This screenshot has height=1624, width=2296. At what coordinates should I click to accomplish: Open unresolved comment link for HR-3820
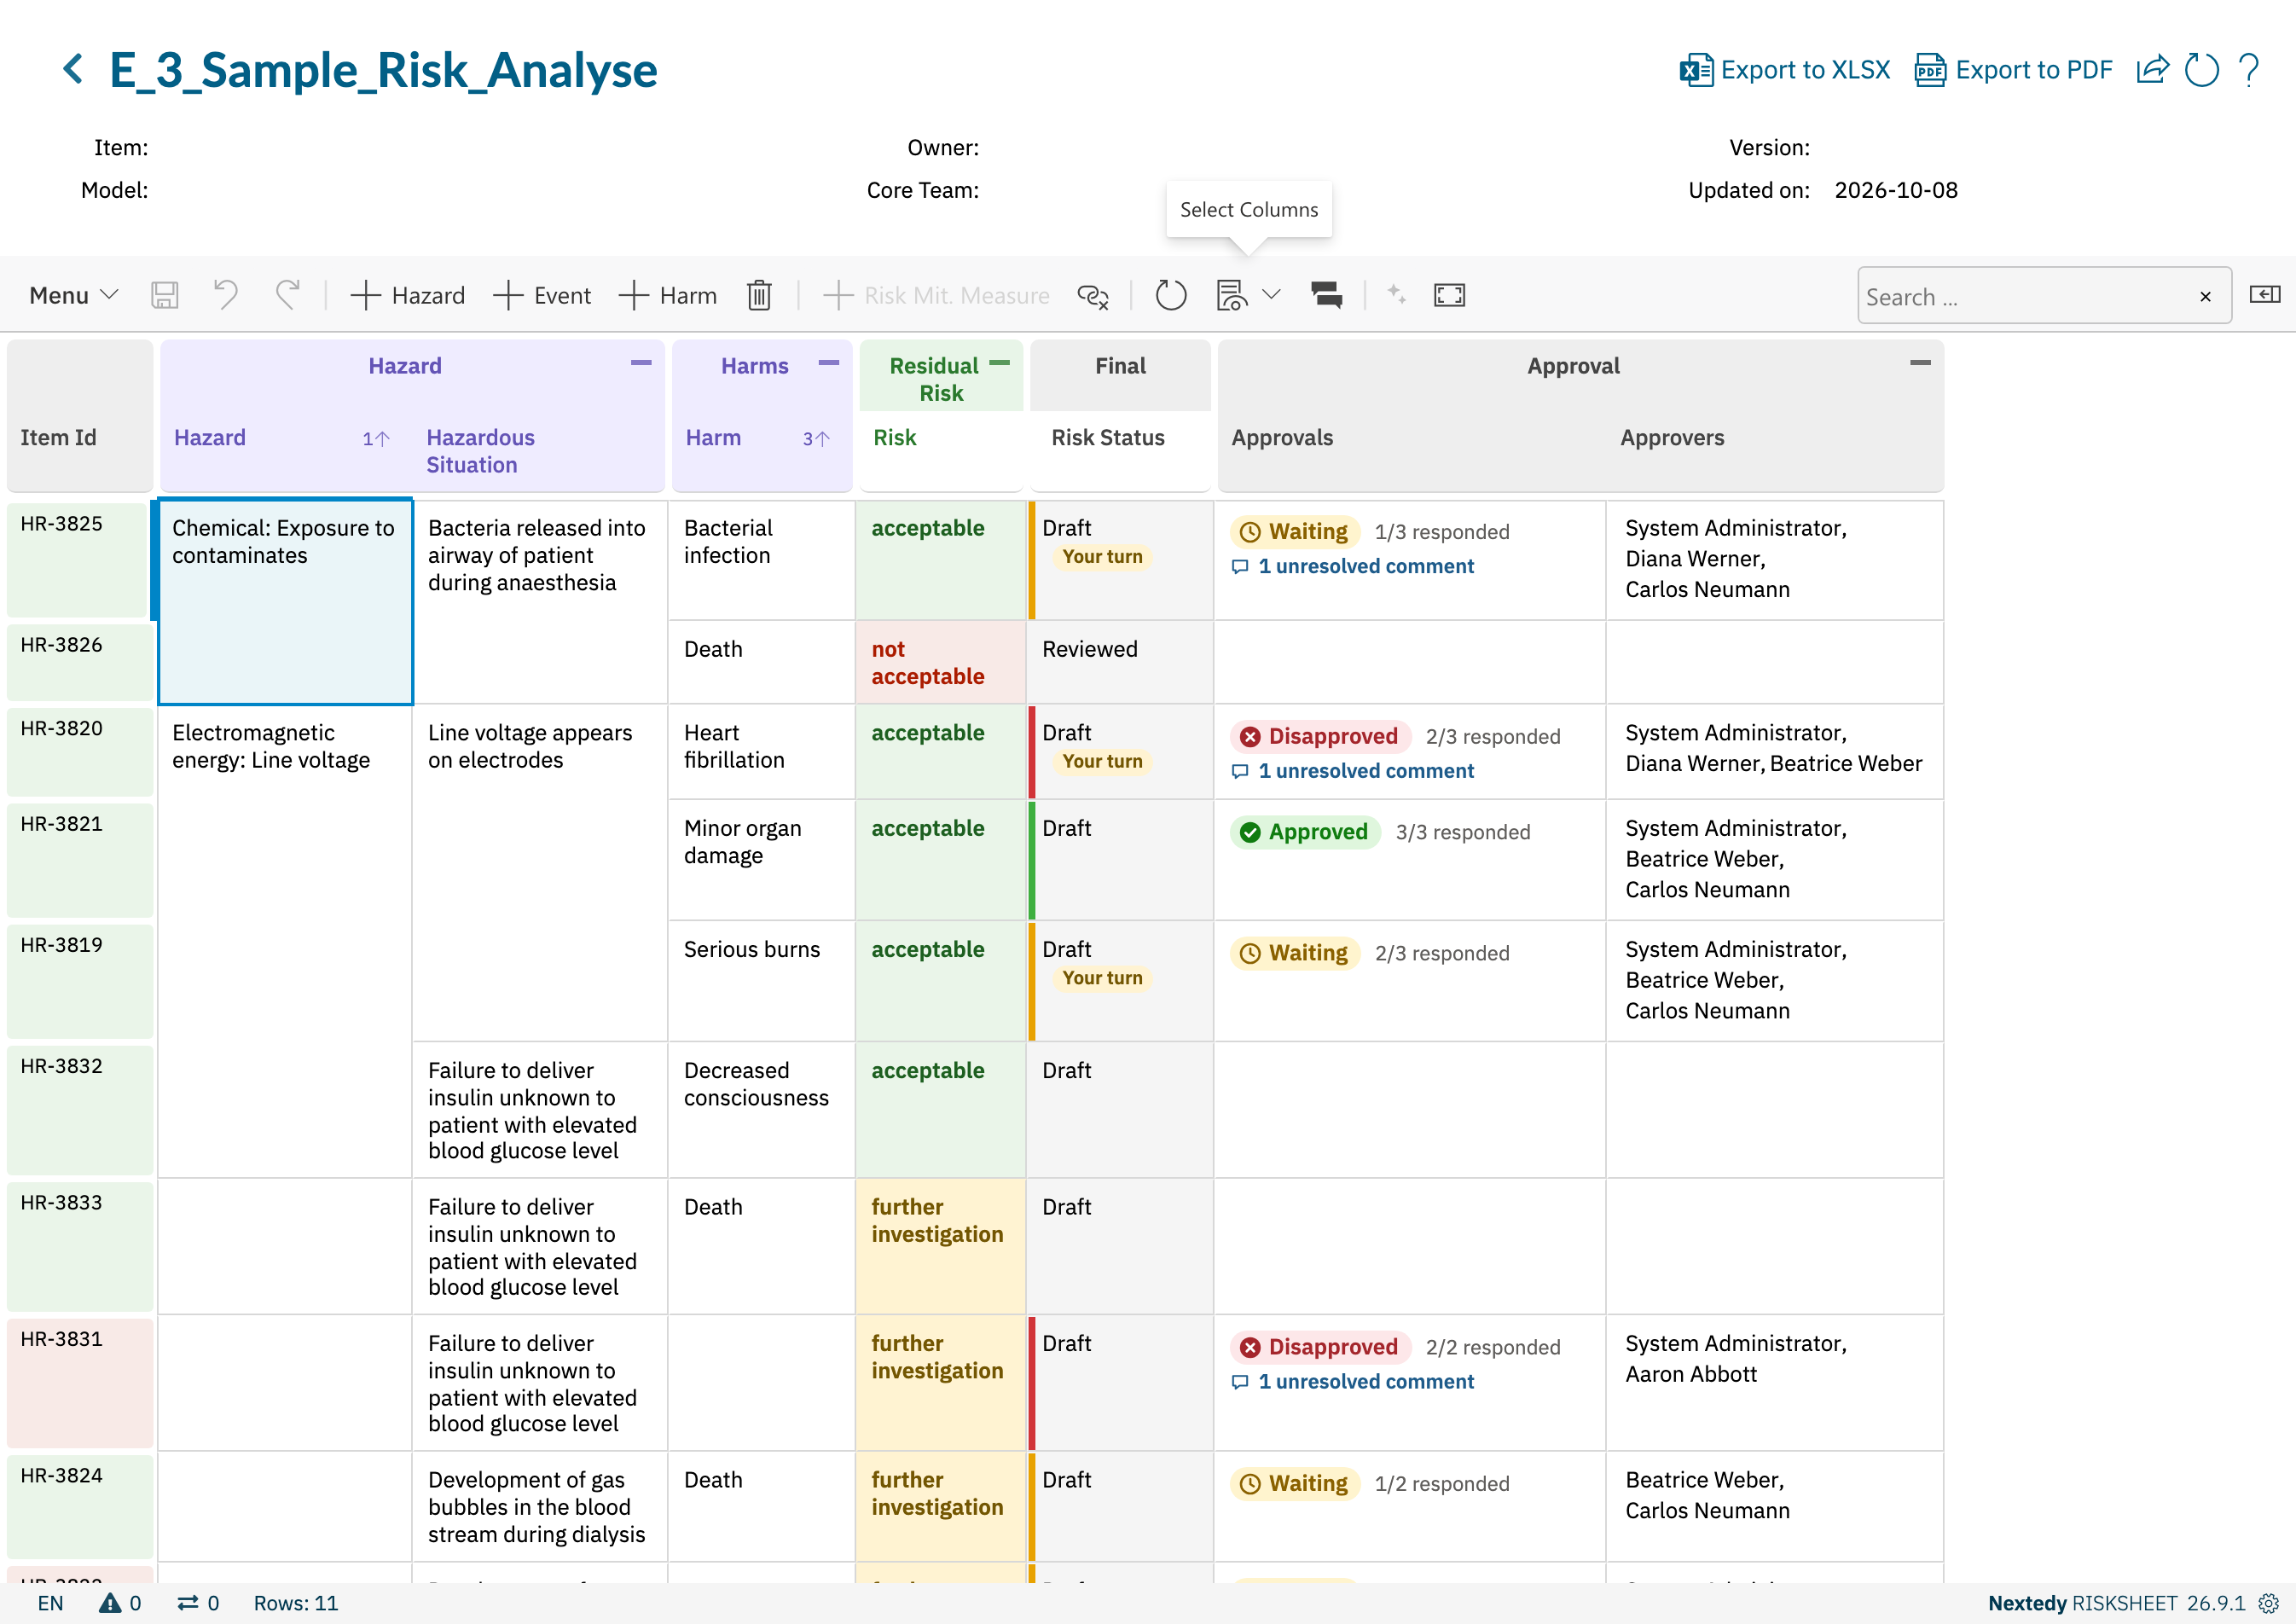[1365, 771]
